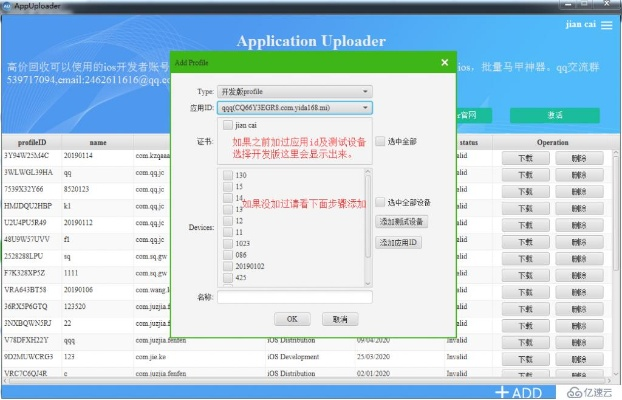
Task: Close the Add Profile dialog
Action: click(x=443, y=62)
